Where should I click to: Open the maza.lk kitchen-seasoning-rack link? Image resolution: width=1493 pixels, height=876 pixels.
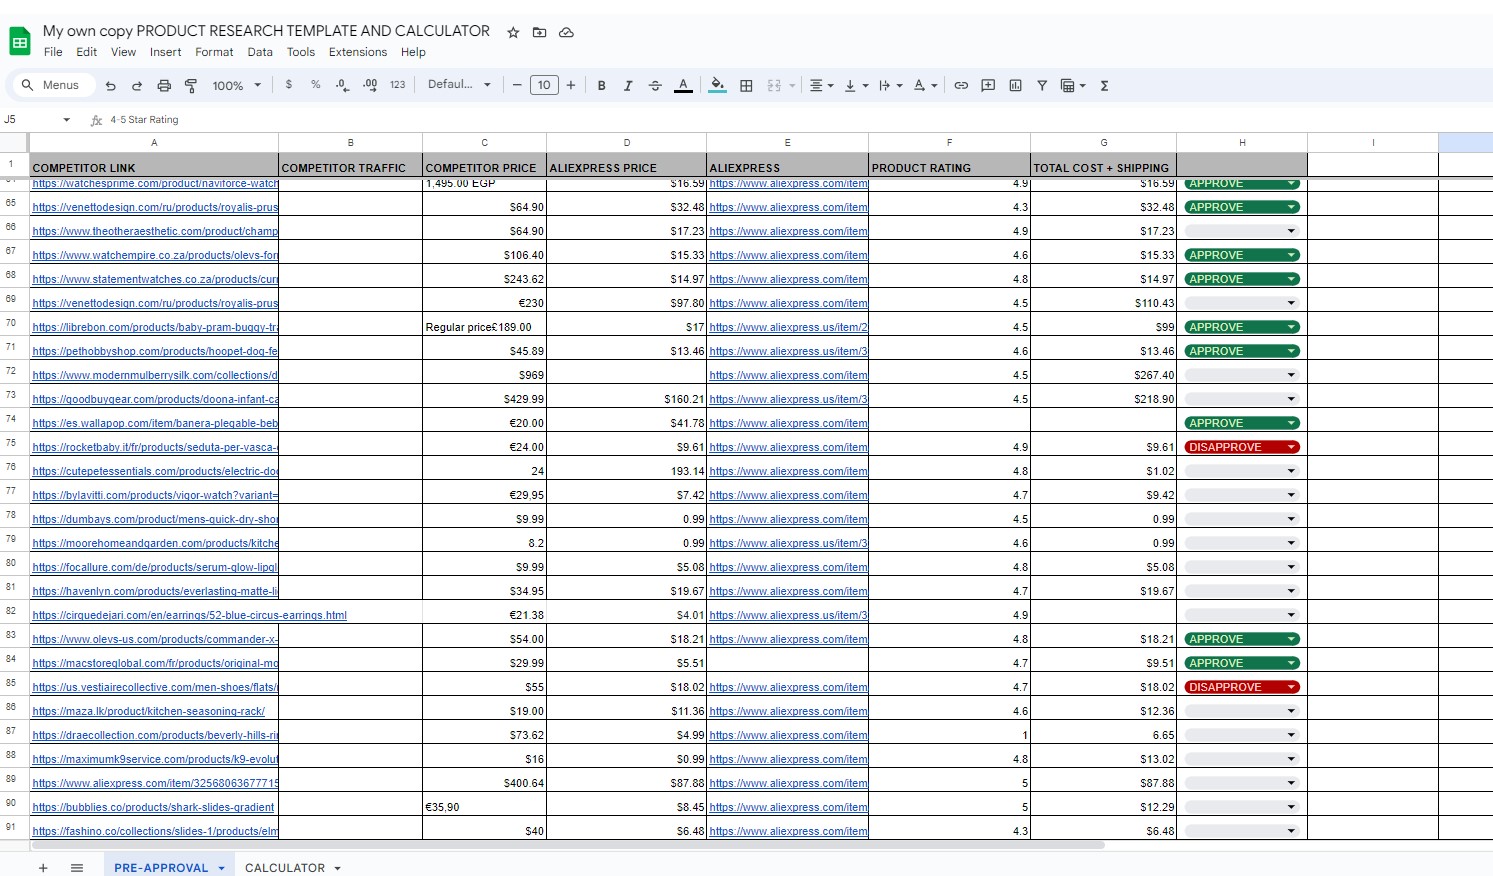(x=148, y=711)
